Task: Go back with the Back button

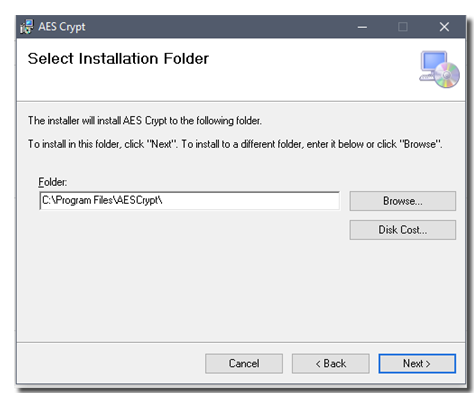Action: click(x=331, y=363)
